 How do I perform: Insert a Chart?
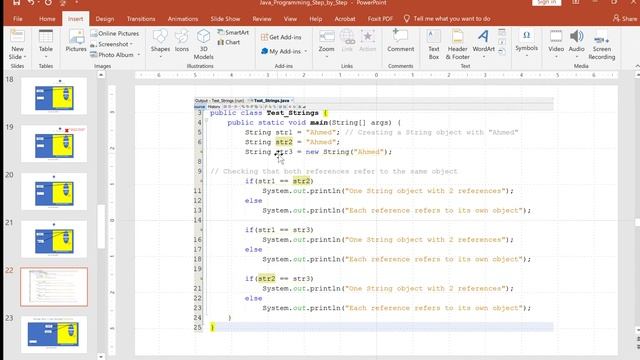coord(229,42)
